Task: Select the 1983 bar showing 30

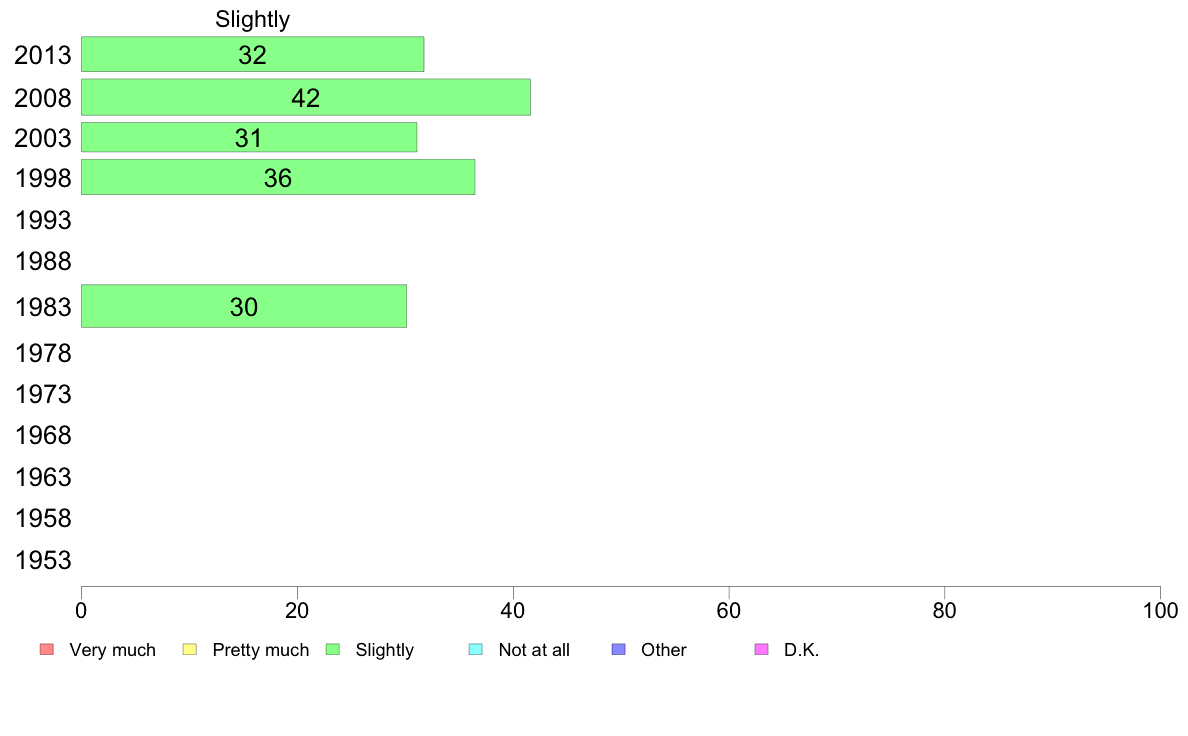Action: click(x=243, y=306)
